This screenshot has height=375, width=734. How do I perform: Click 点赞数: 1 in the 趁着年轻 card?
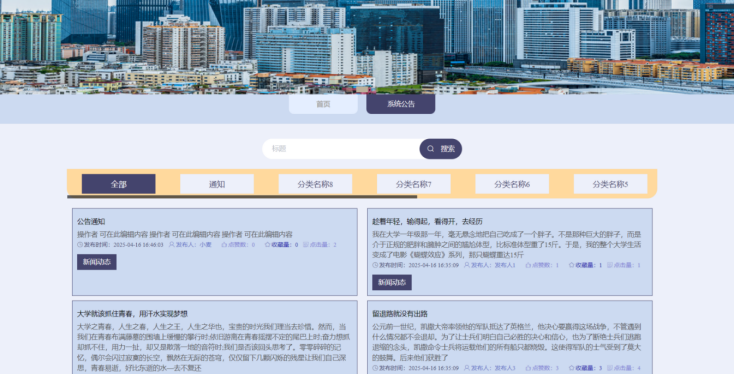click(545, 265)
